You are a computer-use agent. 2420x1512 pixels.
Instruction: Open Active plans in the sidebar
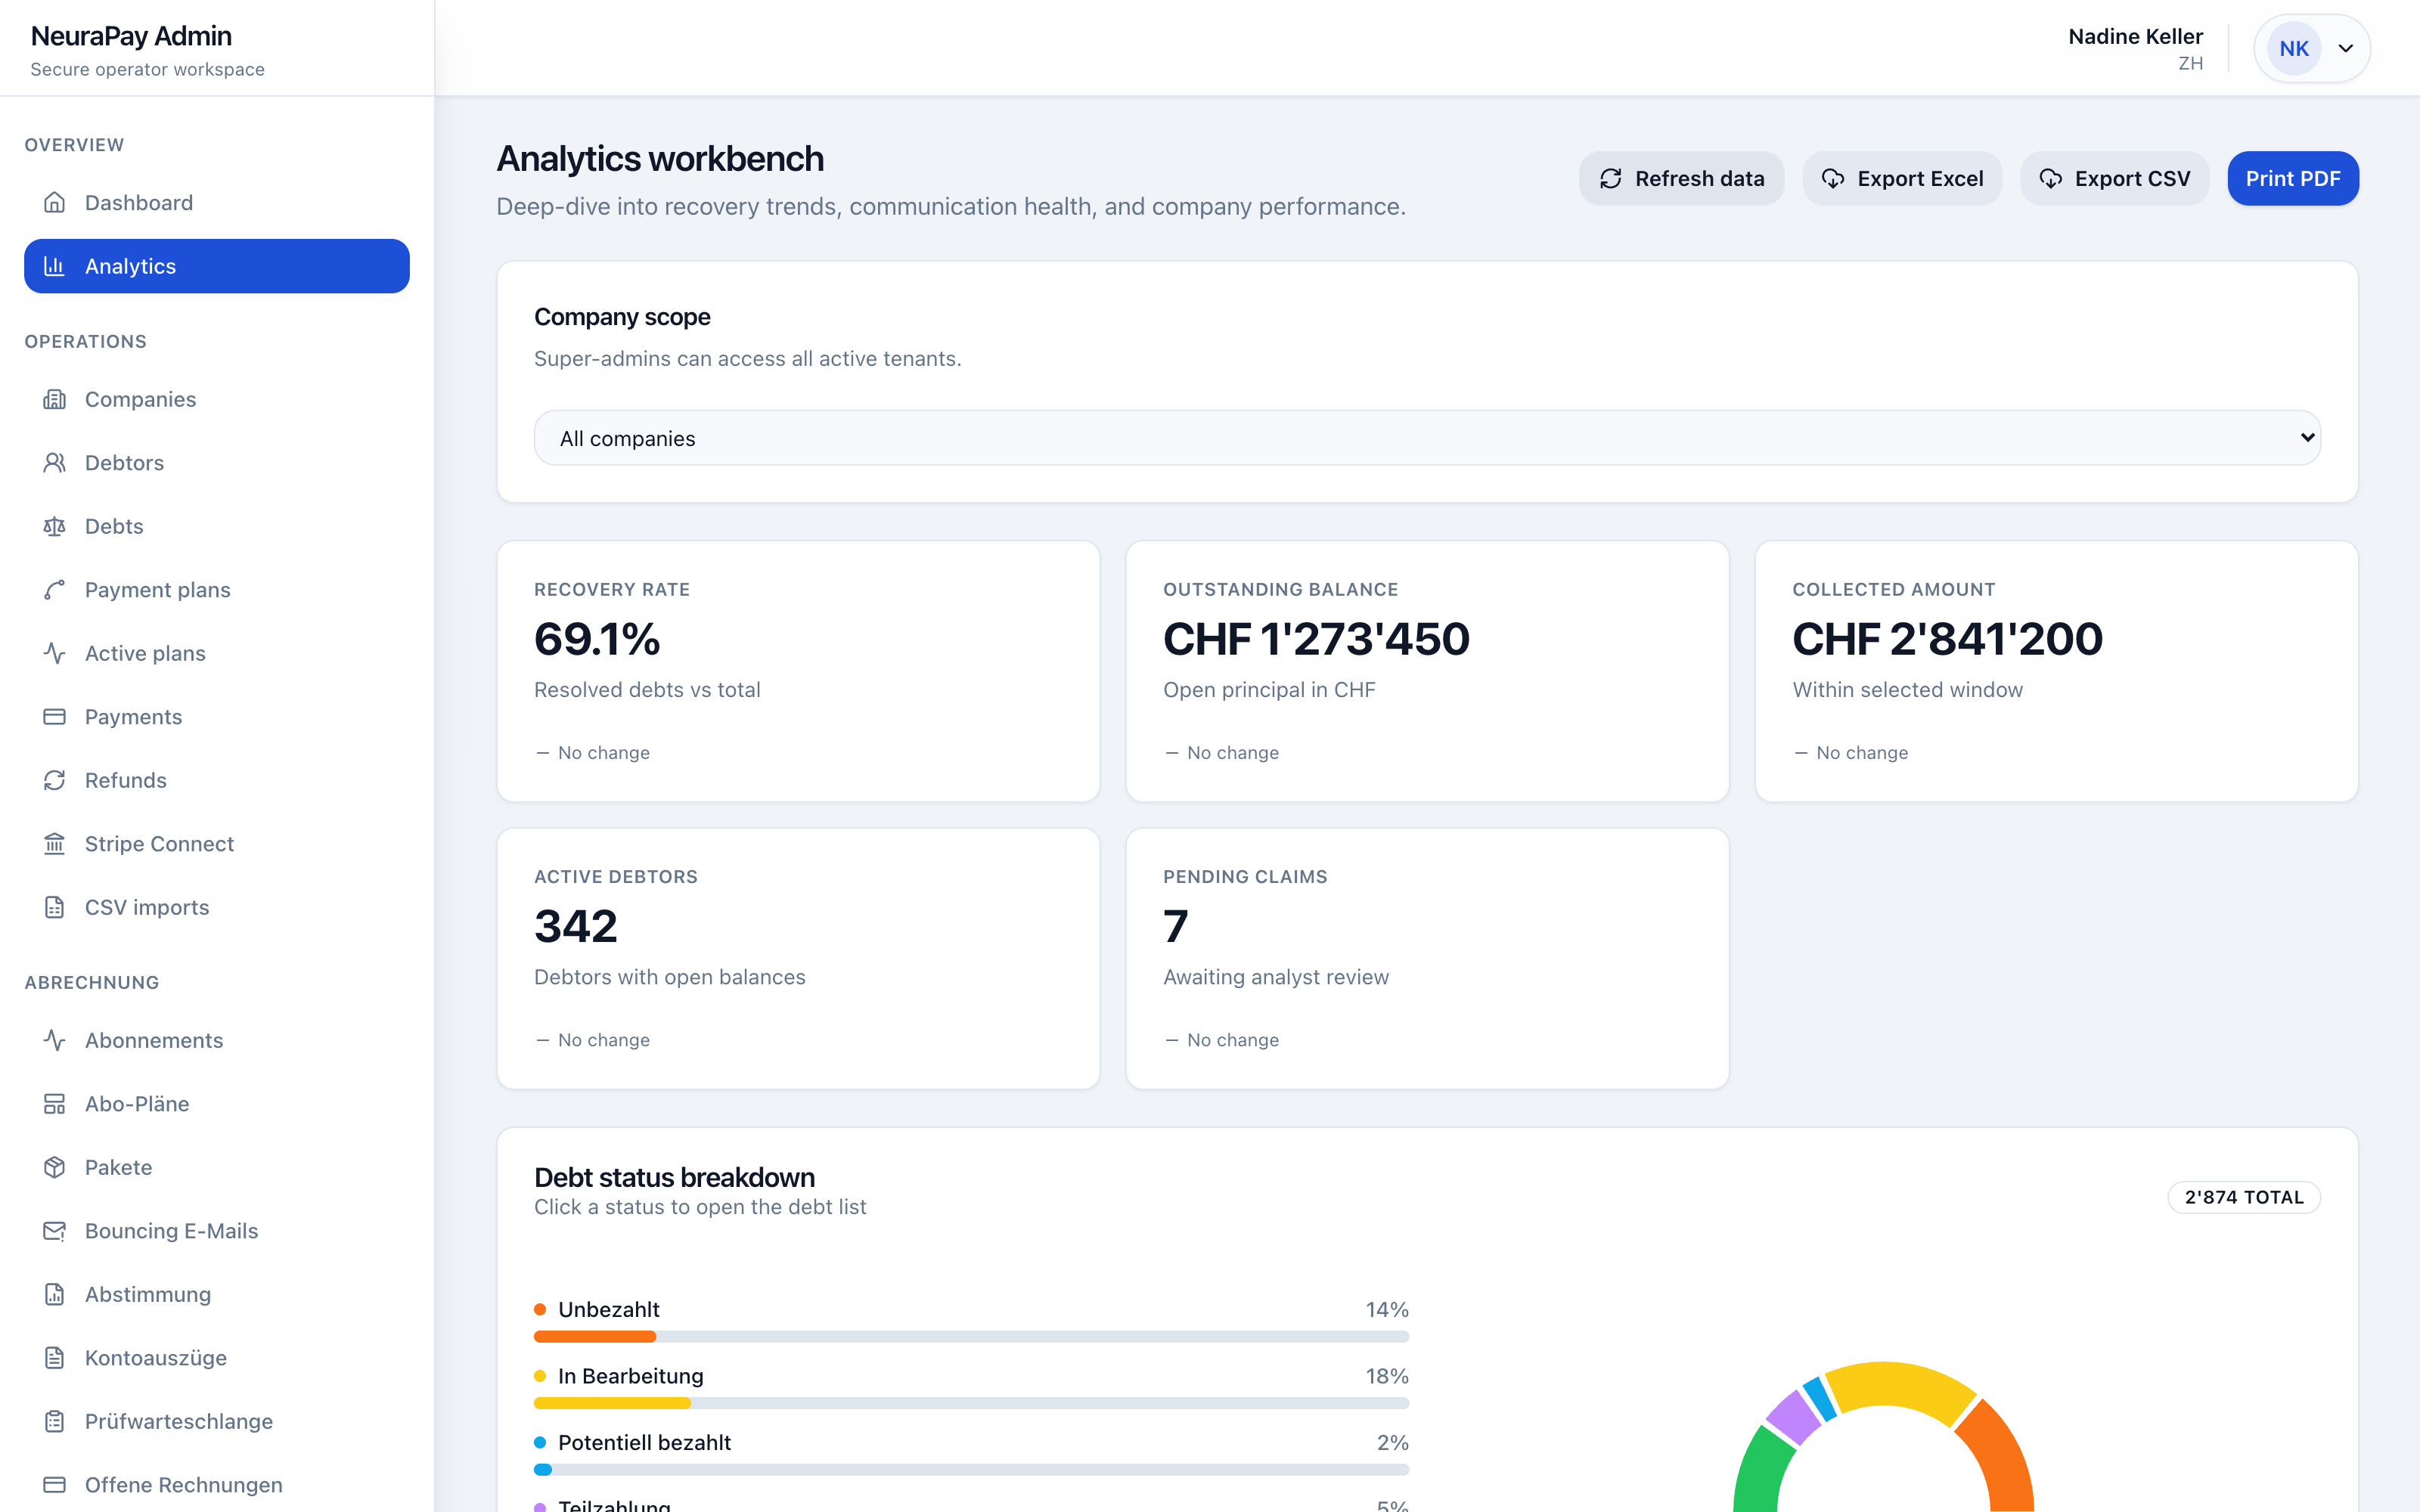pos(217,653)
